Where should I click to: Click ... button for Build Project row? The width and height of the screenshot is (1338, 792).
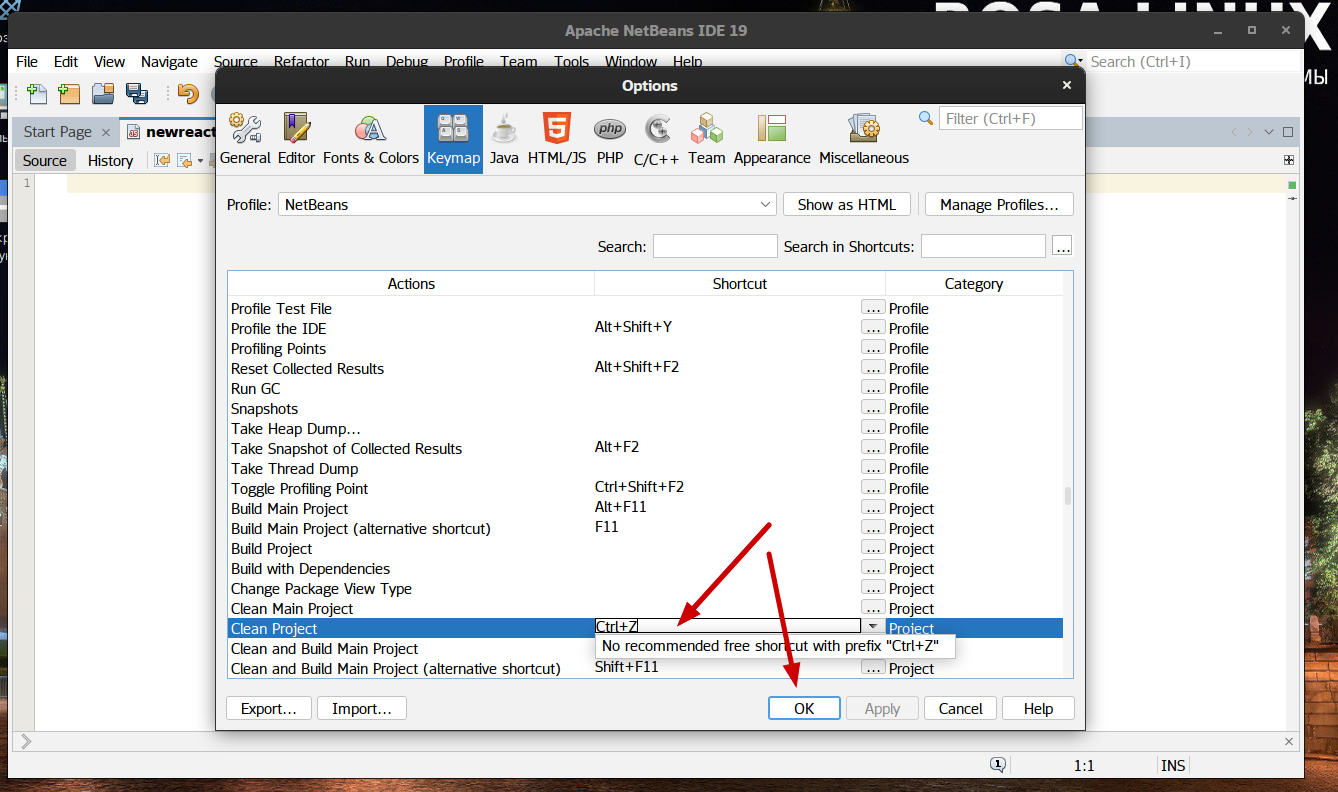(873, 548)
